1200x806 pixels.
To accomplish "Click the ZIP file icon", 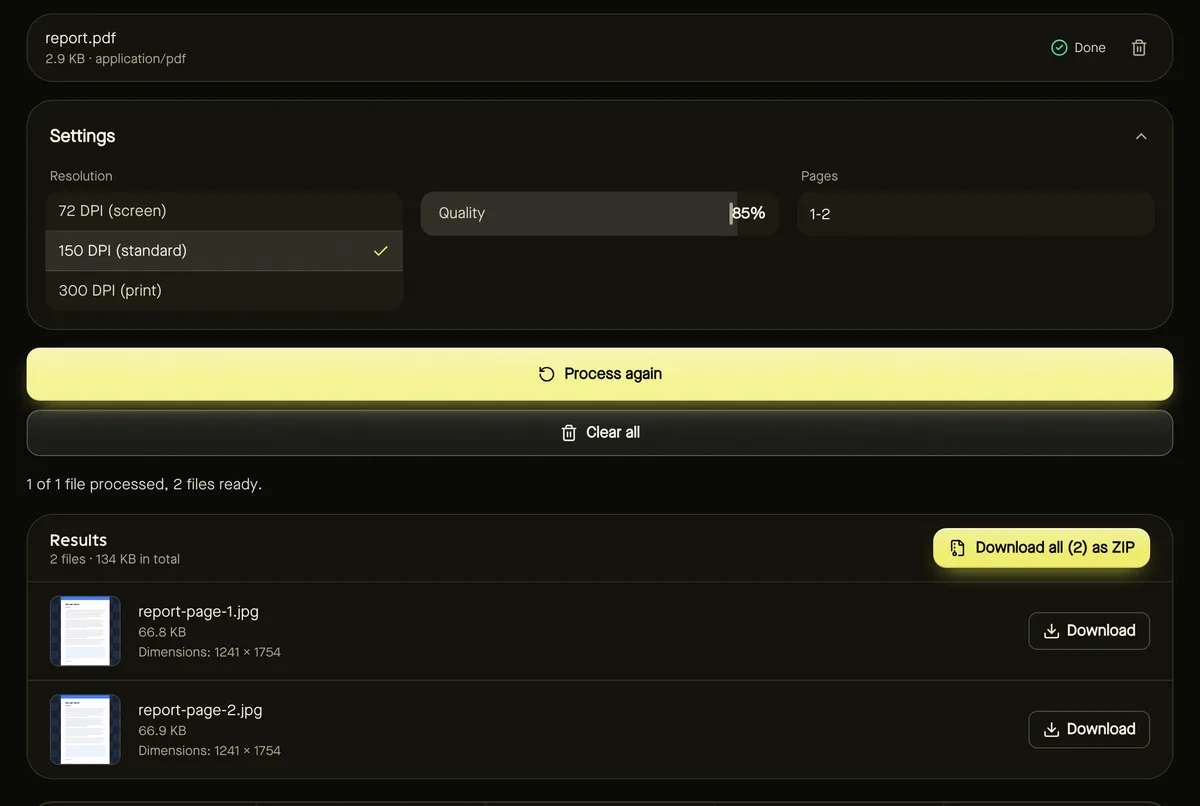I will tap(957, 548).
